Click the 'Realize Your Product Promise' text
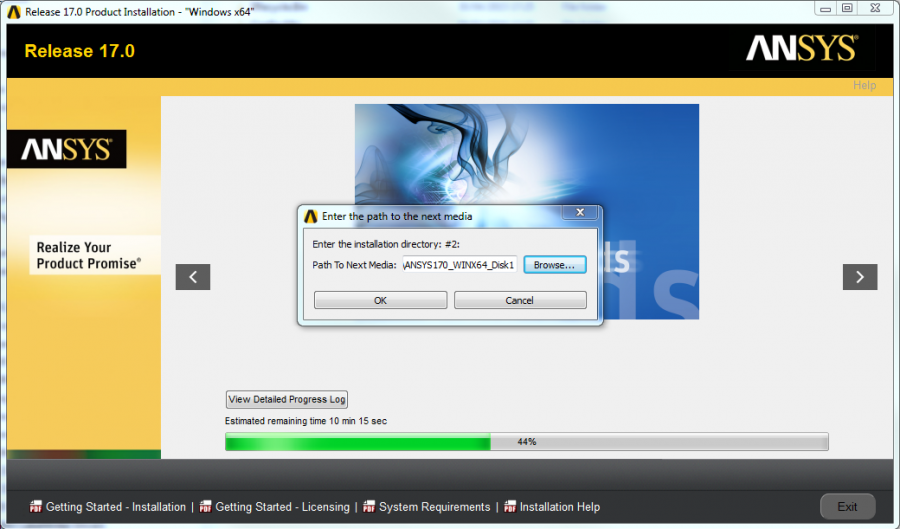This screenshot has width=900, height=529. pos(88,255)
